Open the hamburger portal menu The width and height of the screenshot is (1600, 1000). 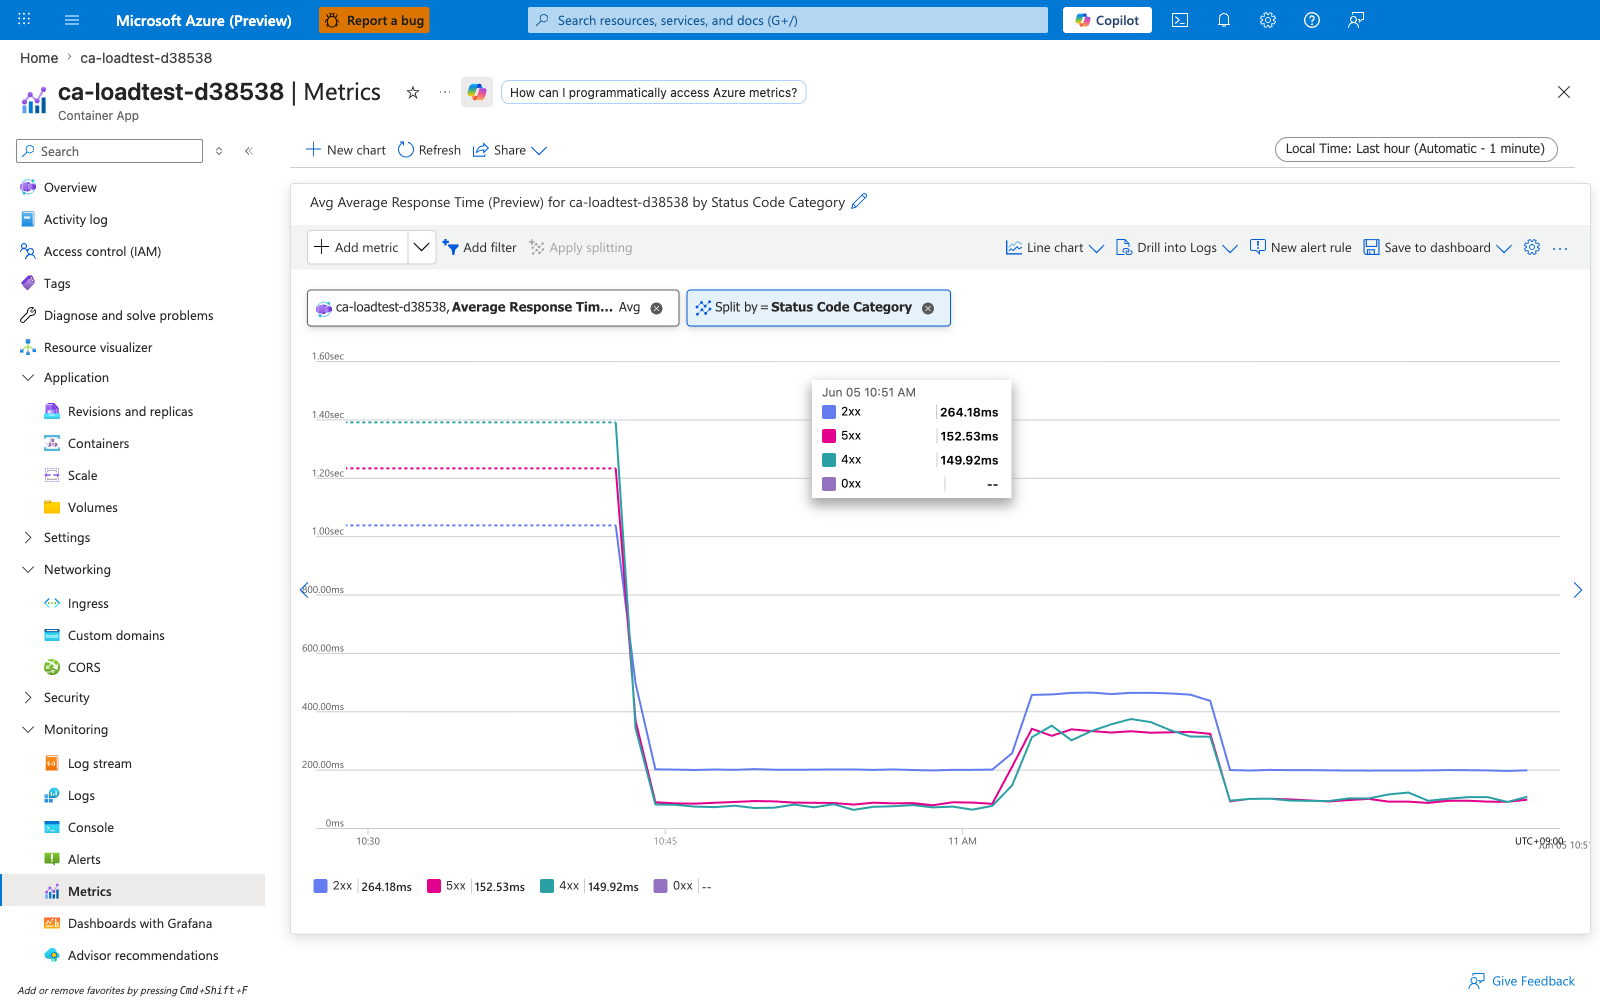click(x=72, y=20)
